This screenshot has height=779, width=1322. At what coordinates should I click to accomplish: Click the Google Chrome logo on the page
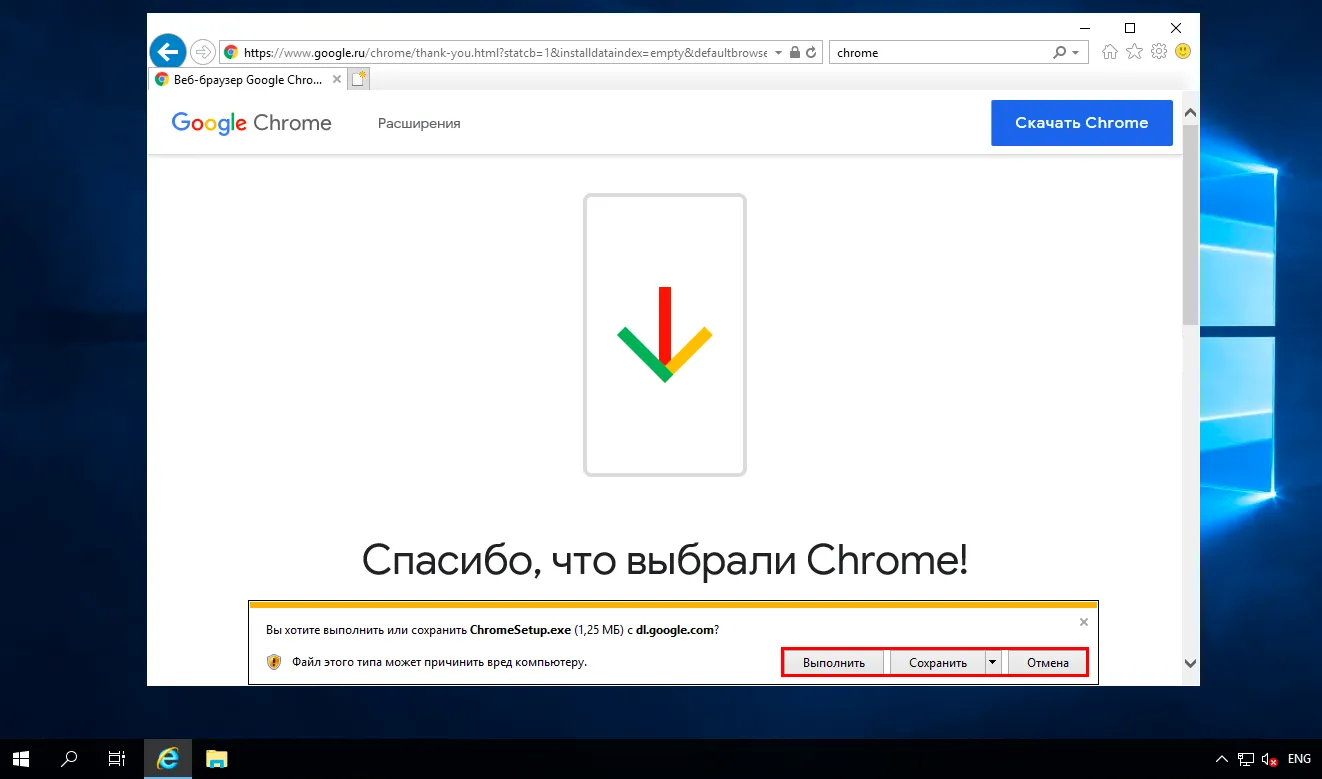[x=252, y=123]
